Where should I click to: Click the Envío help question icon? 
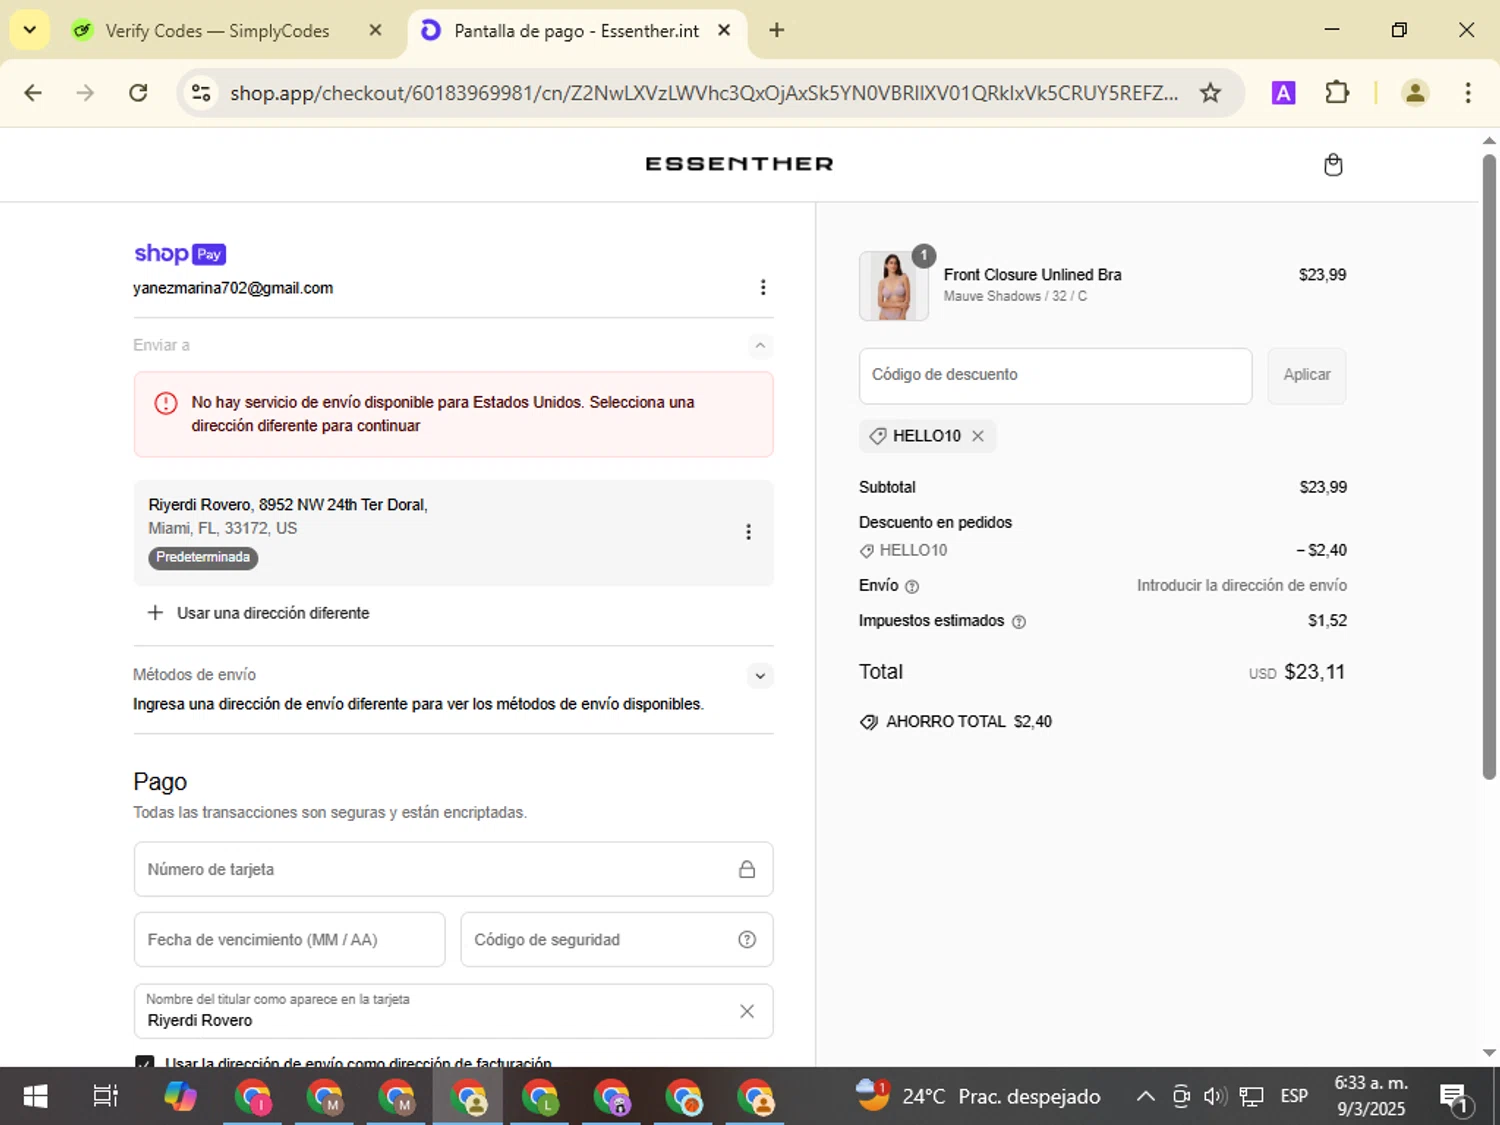912,587
